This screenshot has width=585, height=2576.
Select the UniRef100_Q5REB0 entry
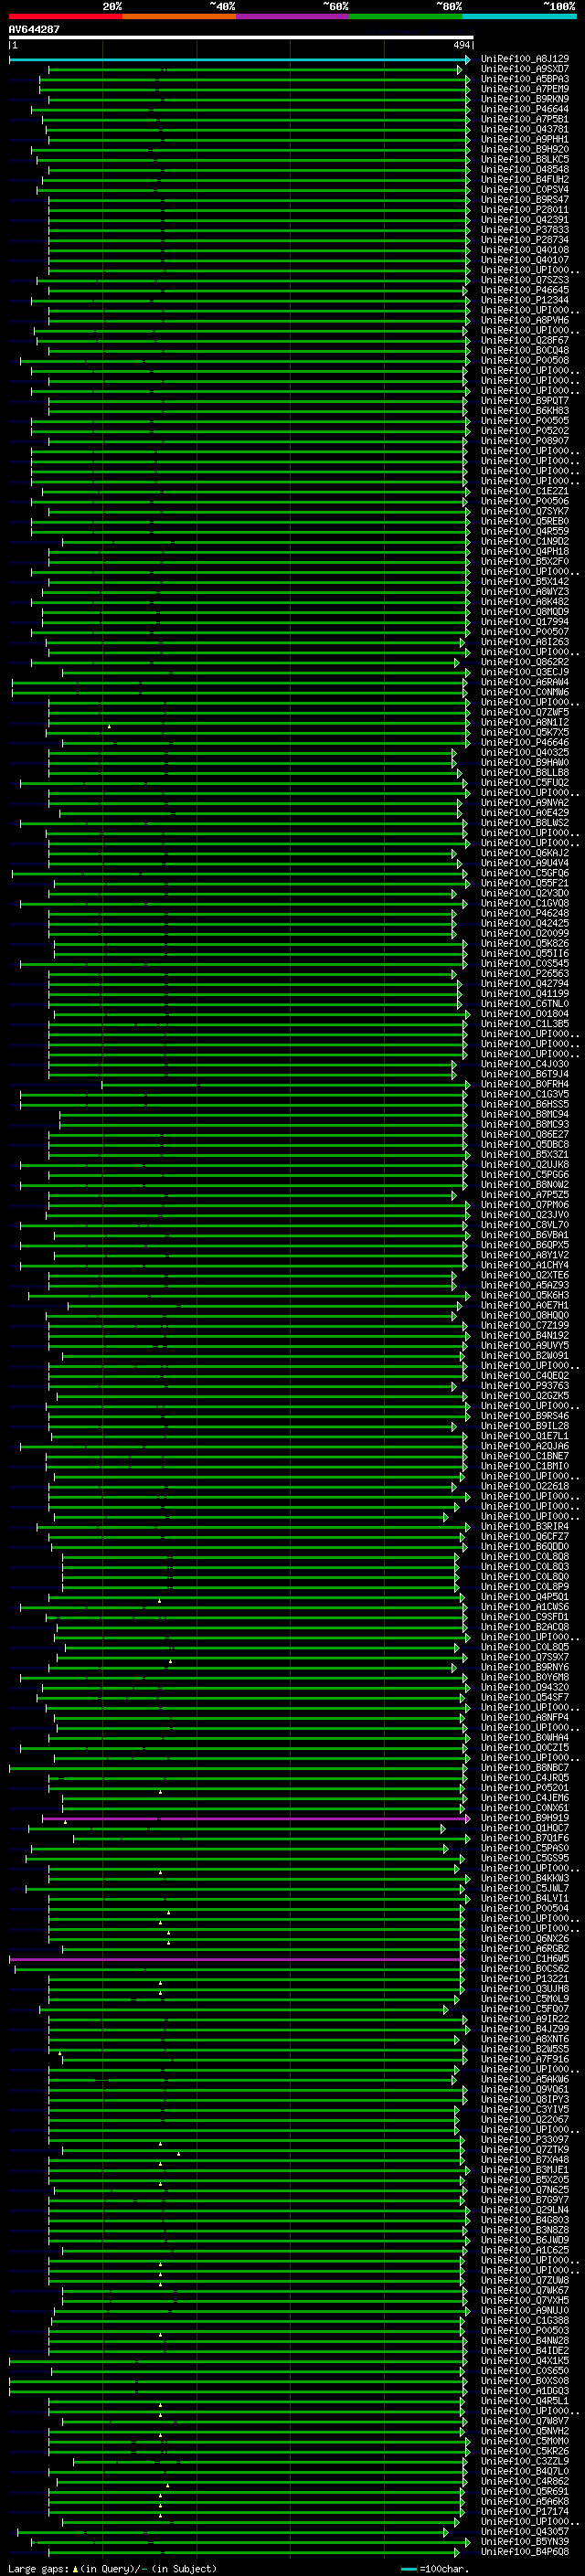tap(525, 521)
